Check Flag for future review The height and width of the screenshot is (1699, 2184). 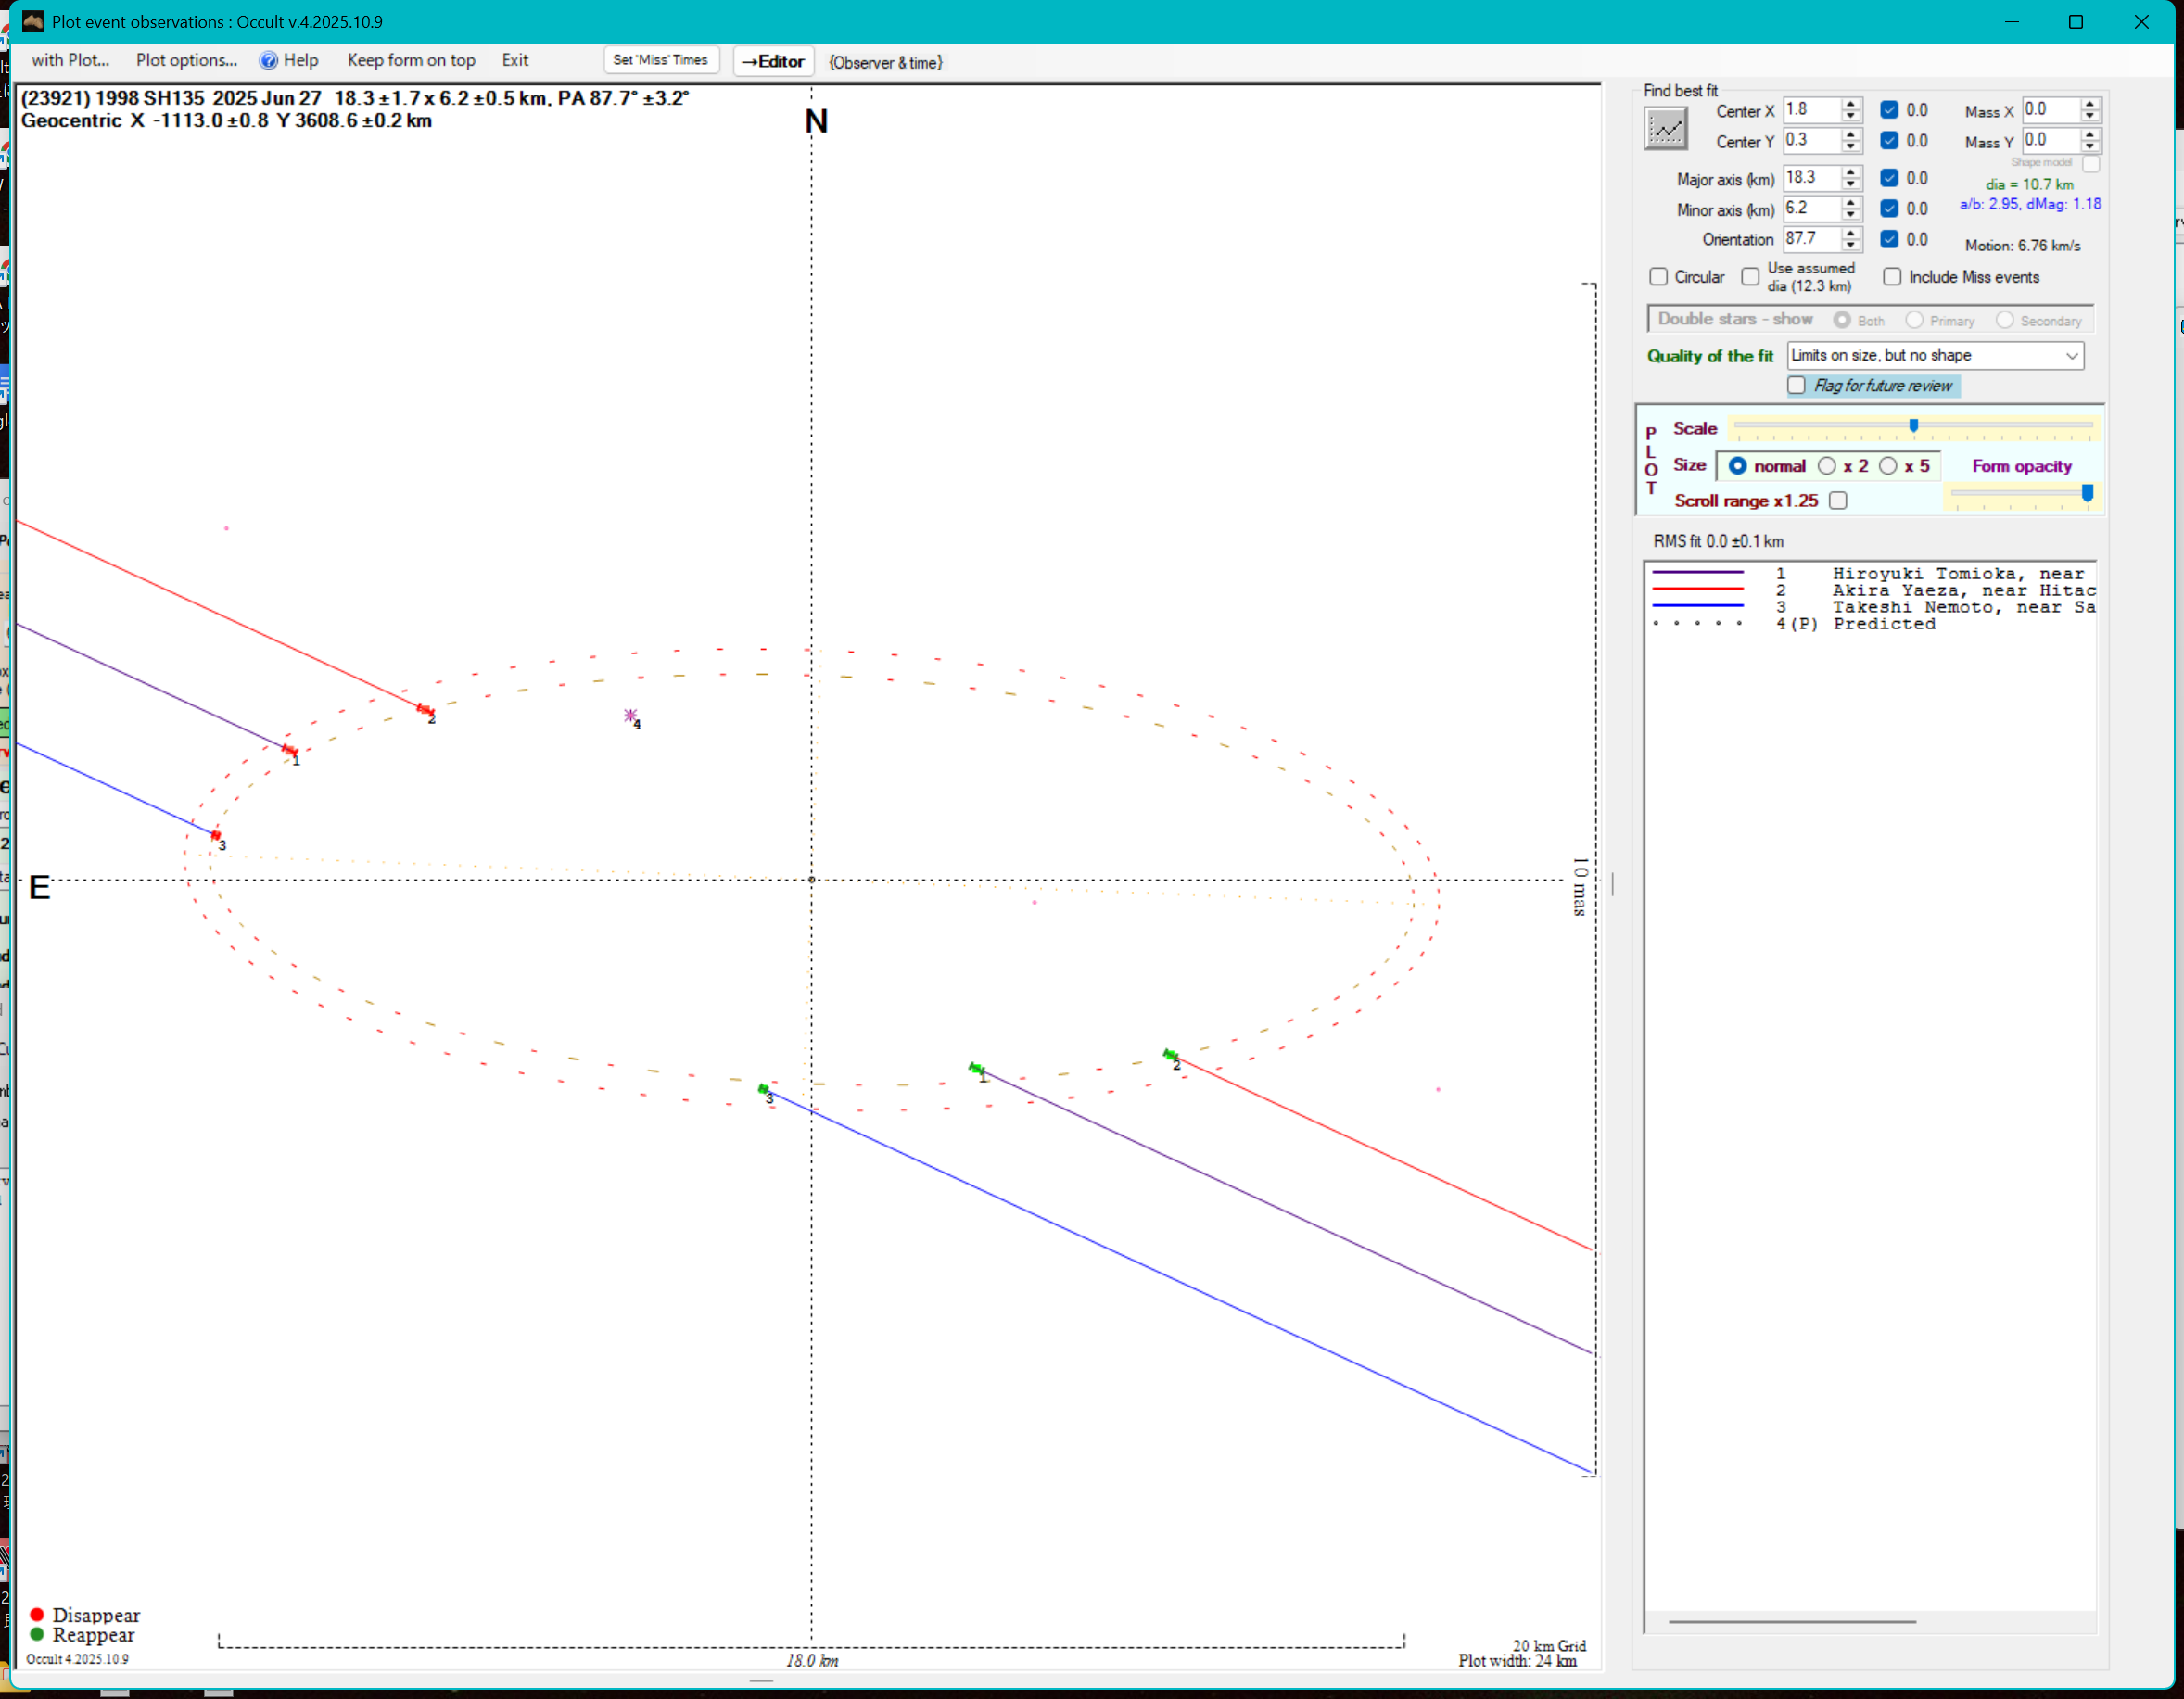pyautogui.click(x=1797, y=386)
